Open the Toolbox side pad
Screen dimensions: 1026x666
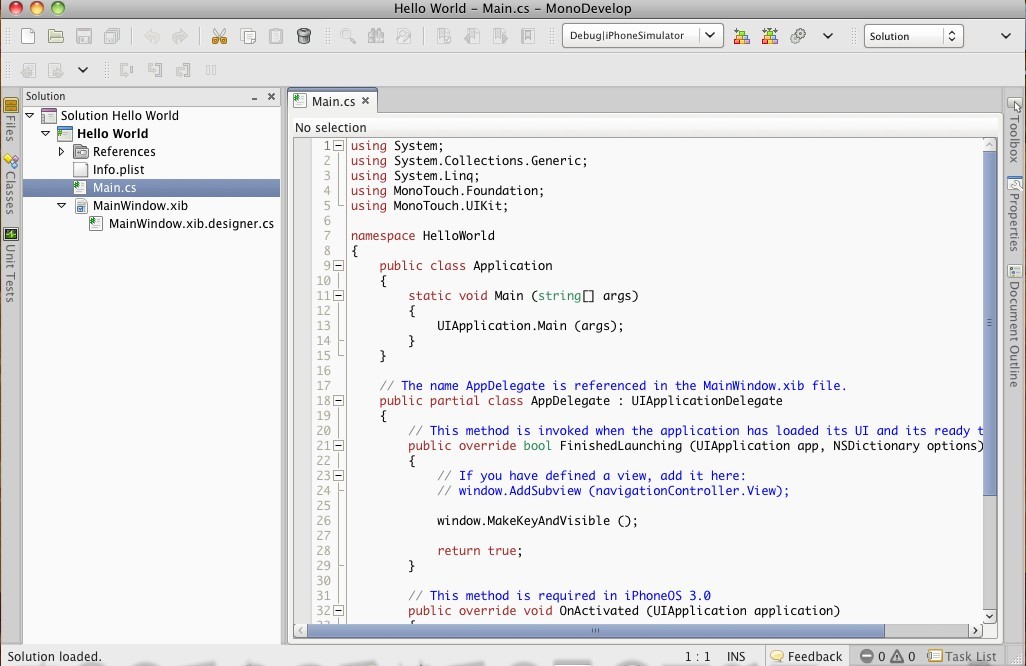(x=1014, y=130)
